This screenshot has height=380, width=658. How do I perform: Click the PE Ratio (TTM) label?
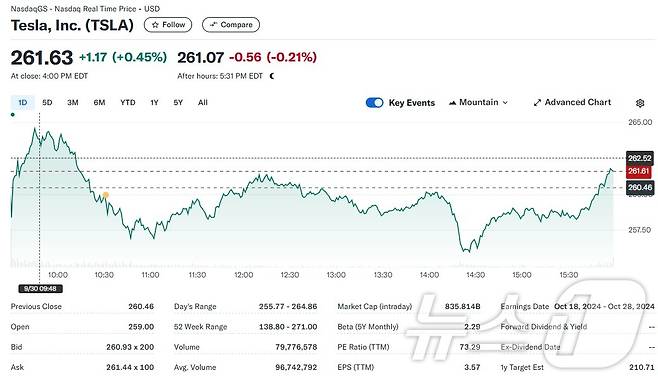[363, 347]
